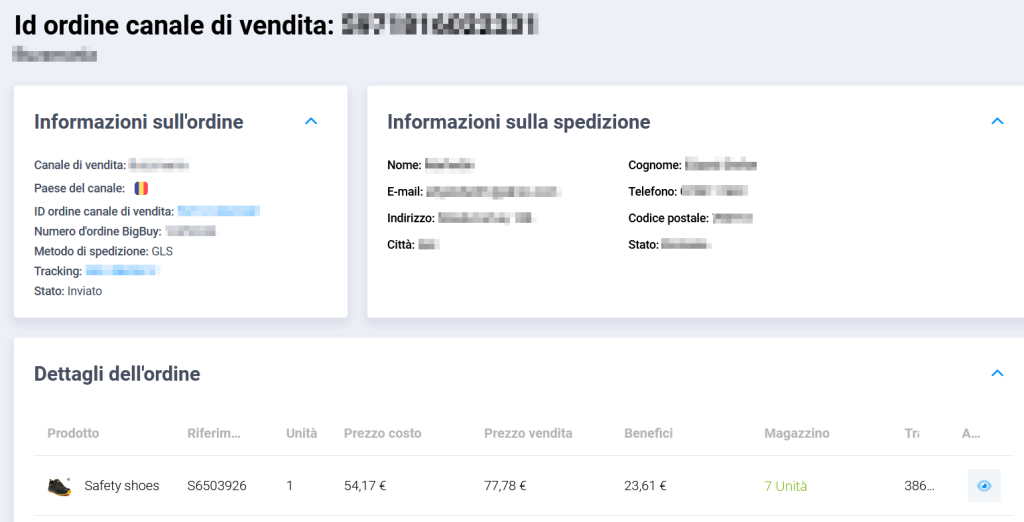The width and height of the screenshot is (1024, 522).
Task: Collapse the Informazioni sulla spedizione panel
Action: 996,121
